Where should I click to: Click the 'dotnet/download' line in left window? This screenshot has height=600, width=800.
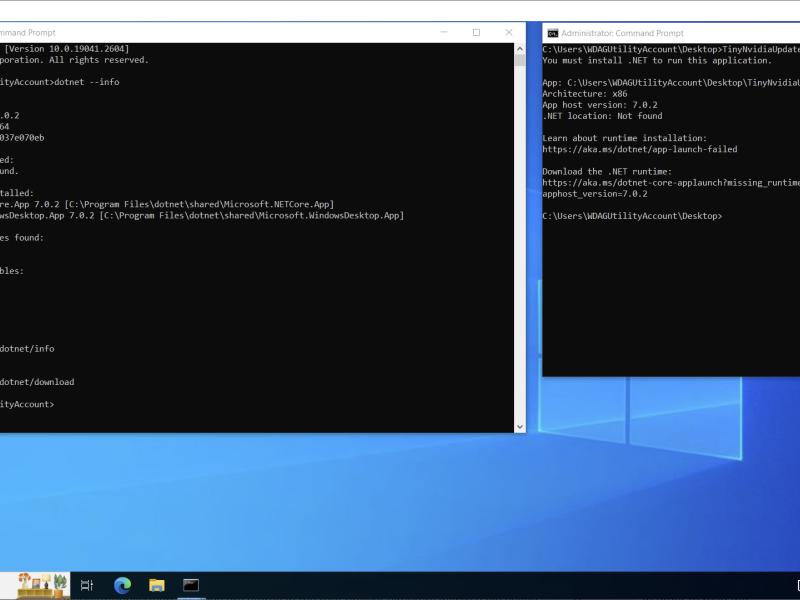tap(37, 382)
